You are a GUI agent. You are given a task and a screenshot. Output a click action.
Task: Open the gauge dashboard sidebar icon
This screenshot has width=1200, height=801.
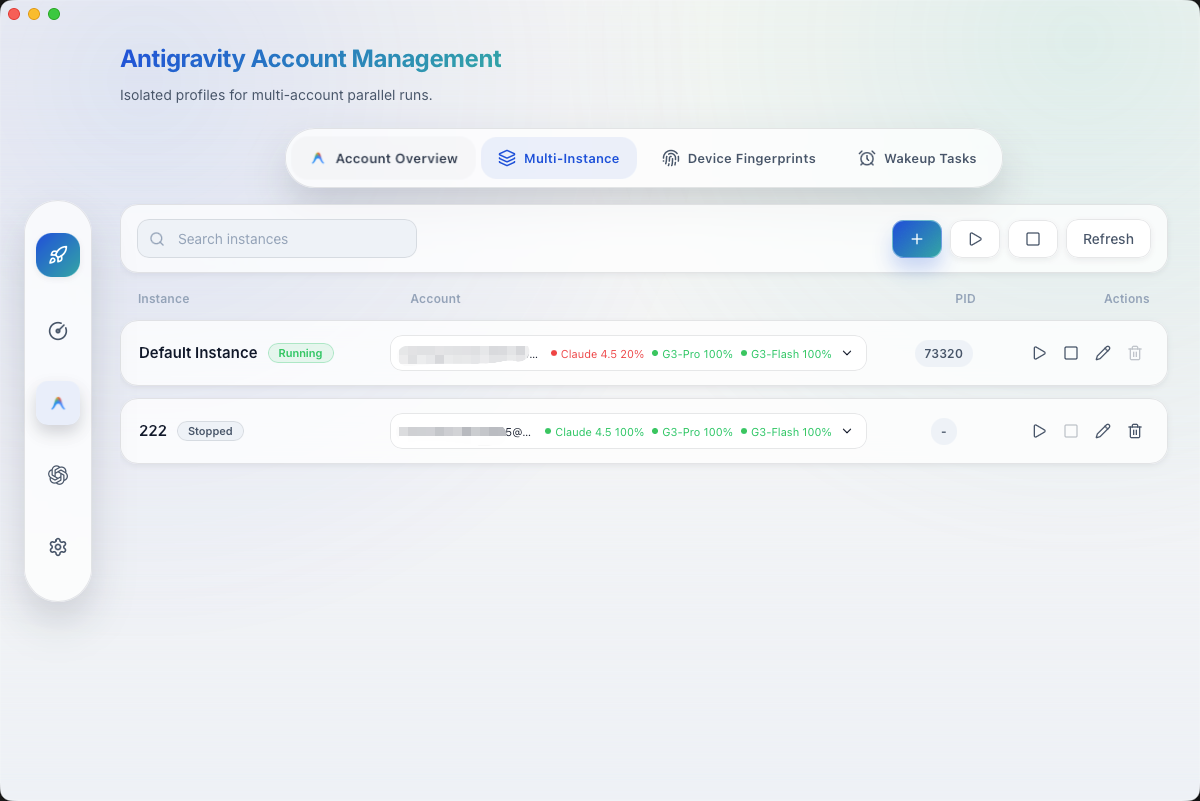pos(58,331)
